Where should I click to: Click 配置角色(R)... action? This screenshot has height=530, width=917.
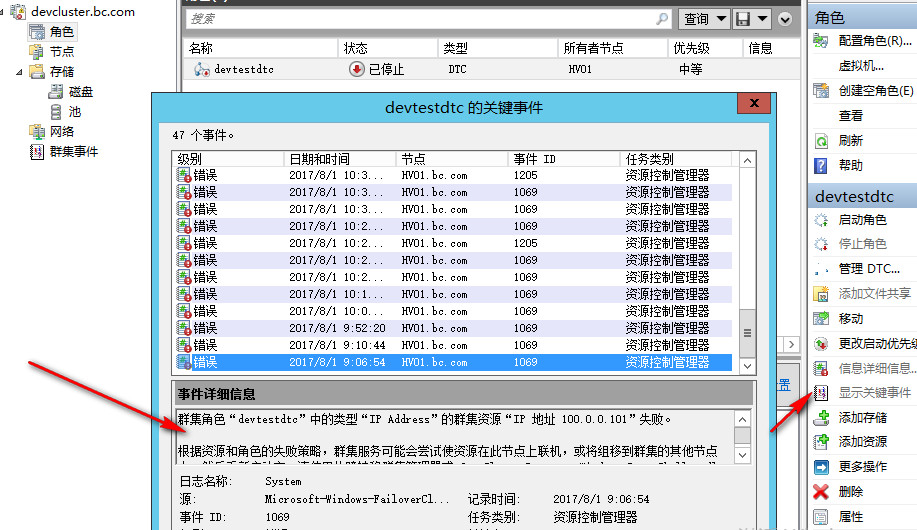point(875,41)
